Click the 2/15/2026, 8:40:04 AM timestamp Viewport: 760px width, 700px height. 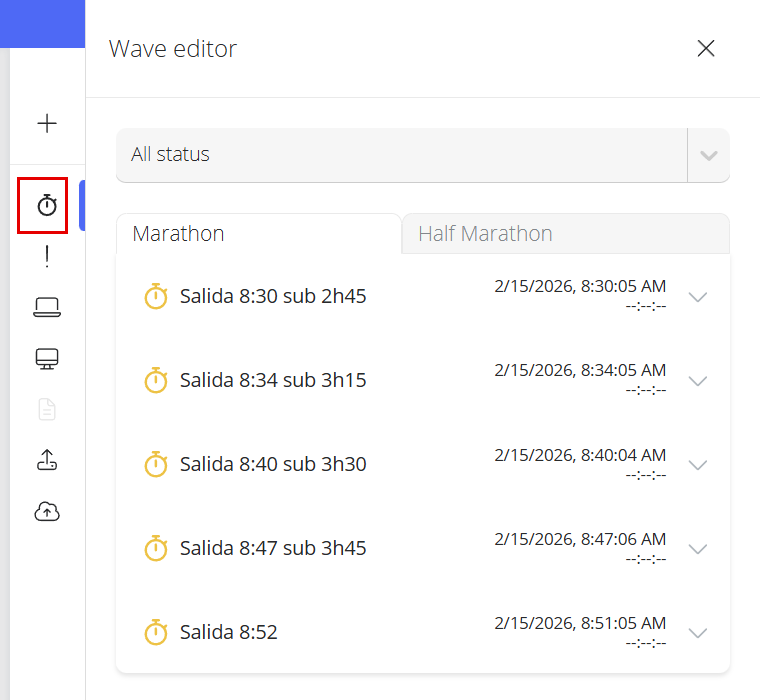coord(580,455)
